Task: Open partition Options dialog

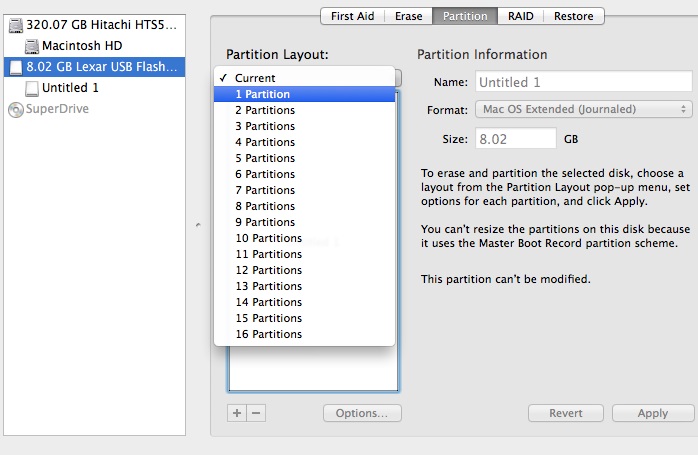Action: (x=362, y=413)
